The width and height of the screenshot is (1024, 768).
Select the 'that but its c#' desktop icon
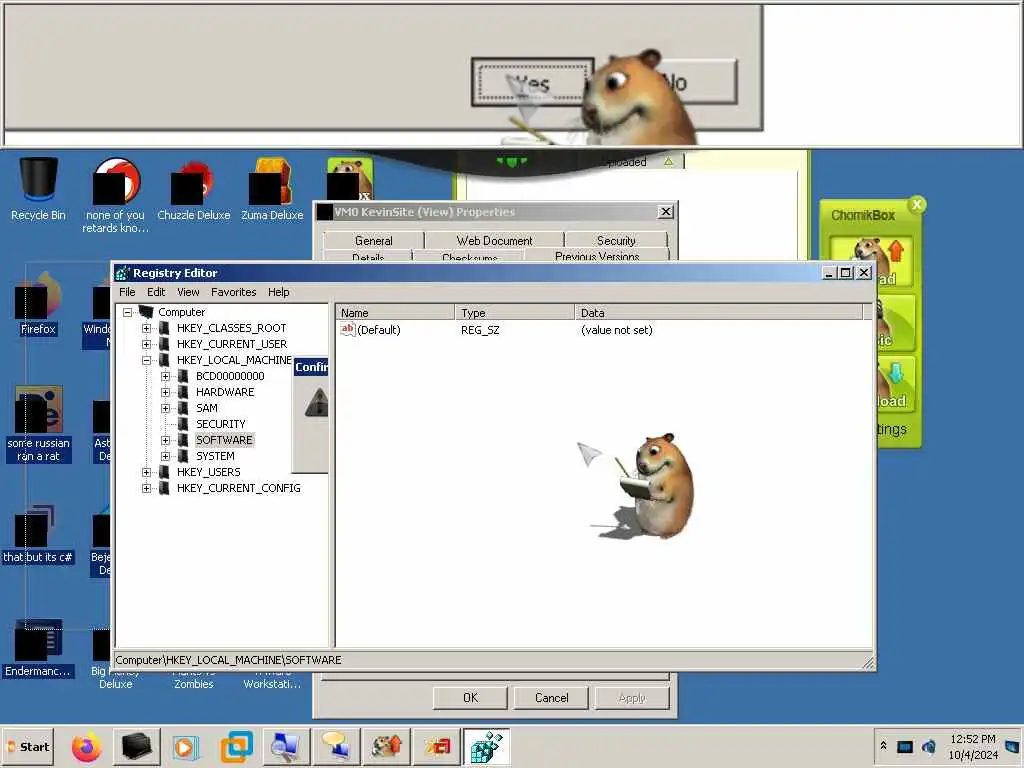[x=38, y=534]
